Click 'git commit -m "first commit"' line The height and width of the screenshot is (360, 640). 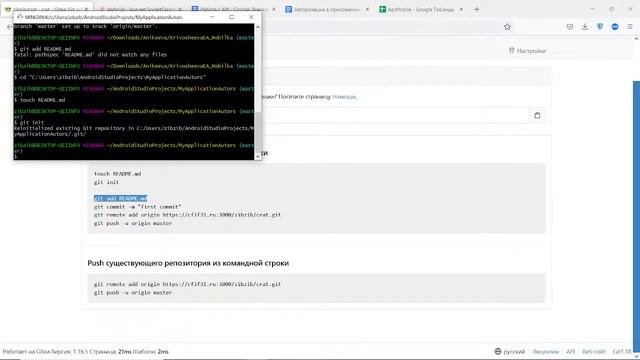click(x=138, y=207)
